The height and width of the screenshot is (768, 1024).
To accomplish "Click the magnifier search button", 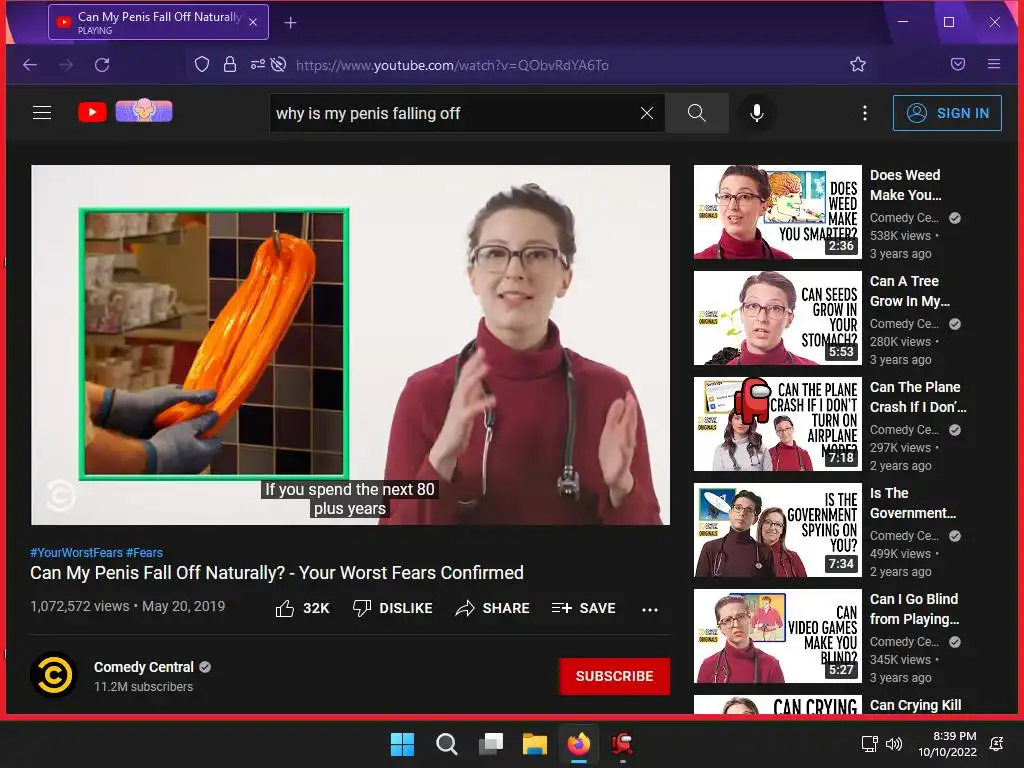I will point(697,113).
